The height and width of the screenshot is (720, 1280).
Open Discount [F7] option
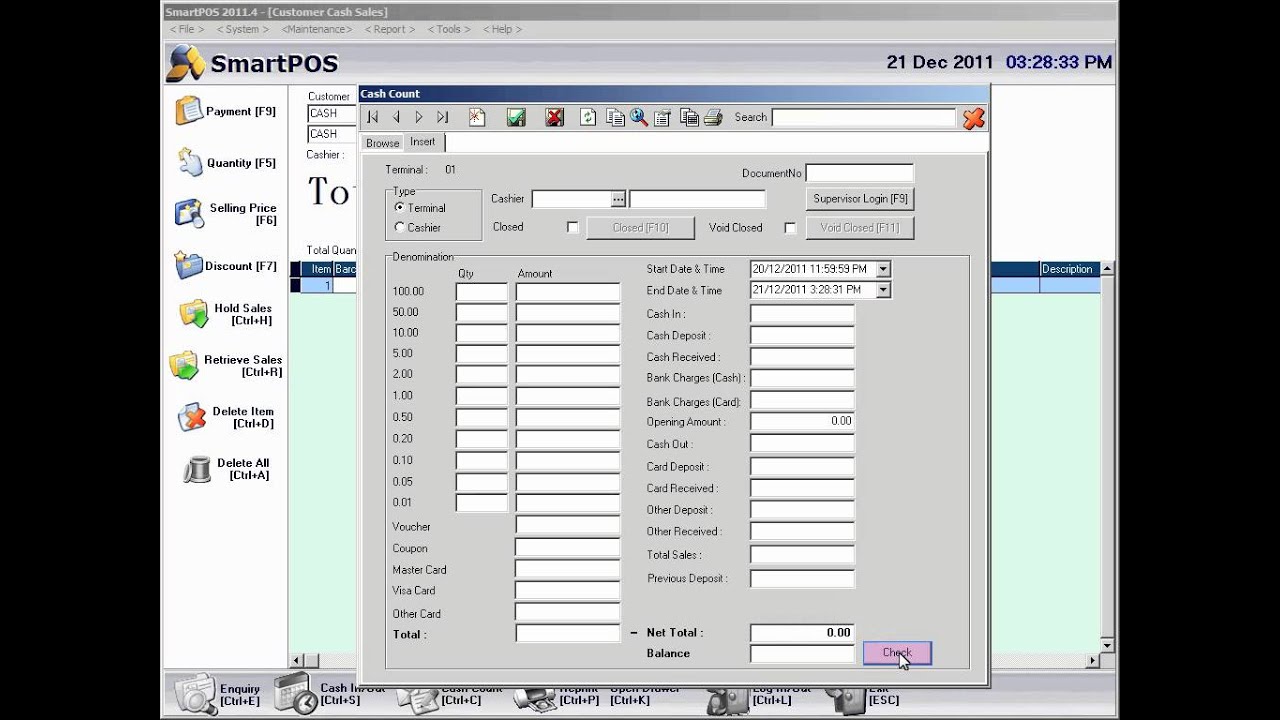point(226,265)
